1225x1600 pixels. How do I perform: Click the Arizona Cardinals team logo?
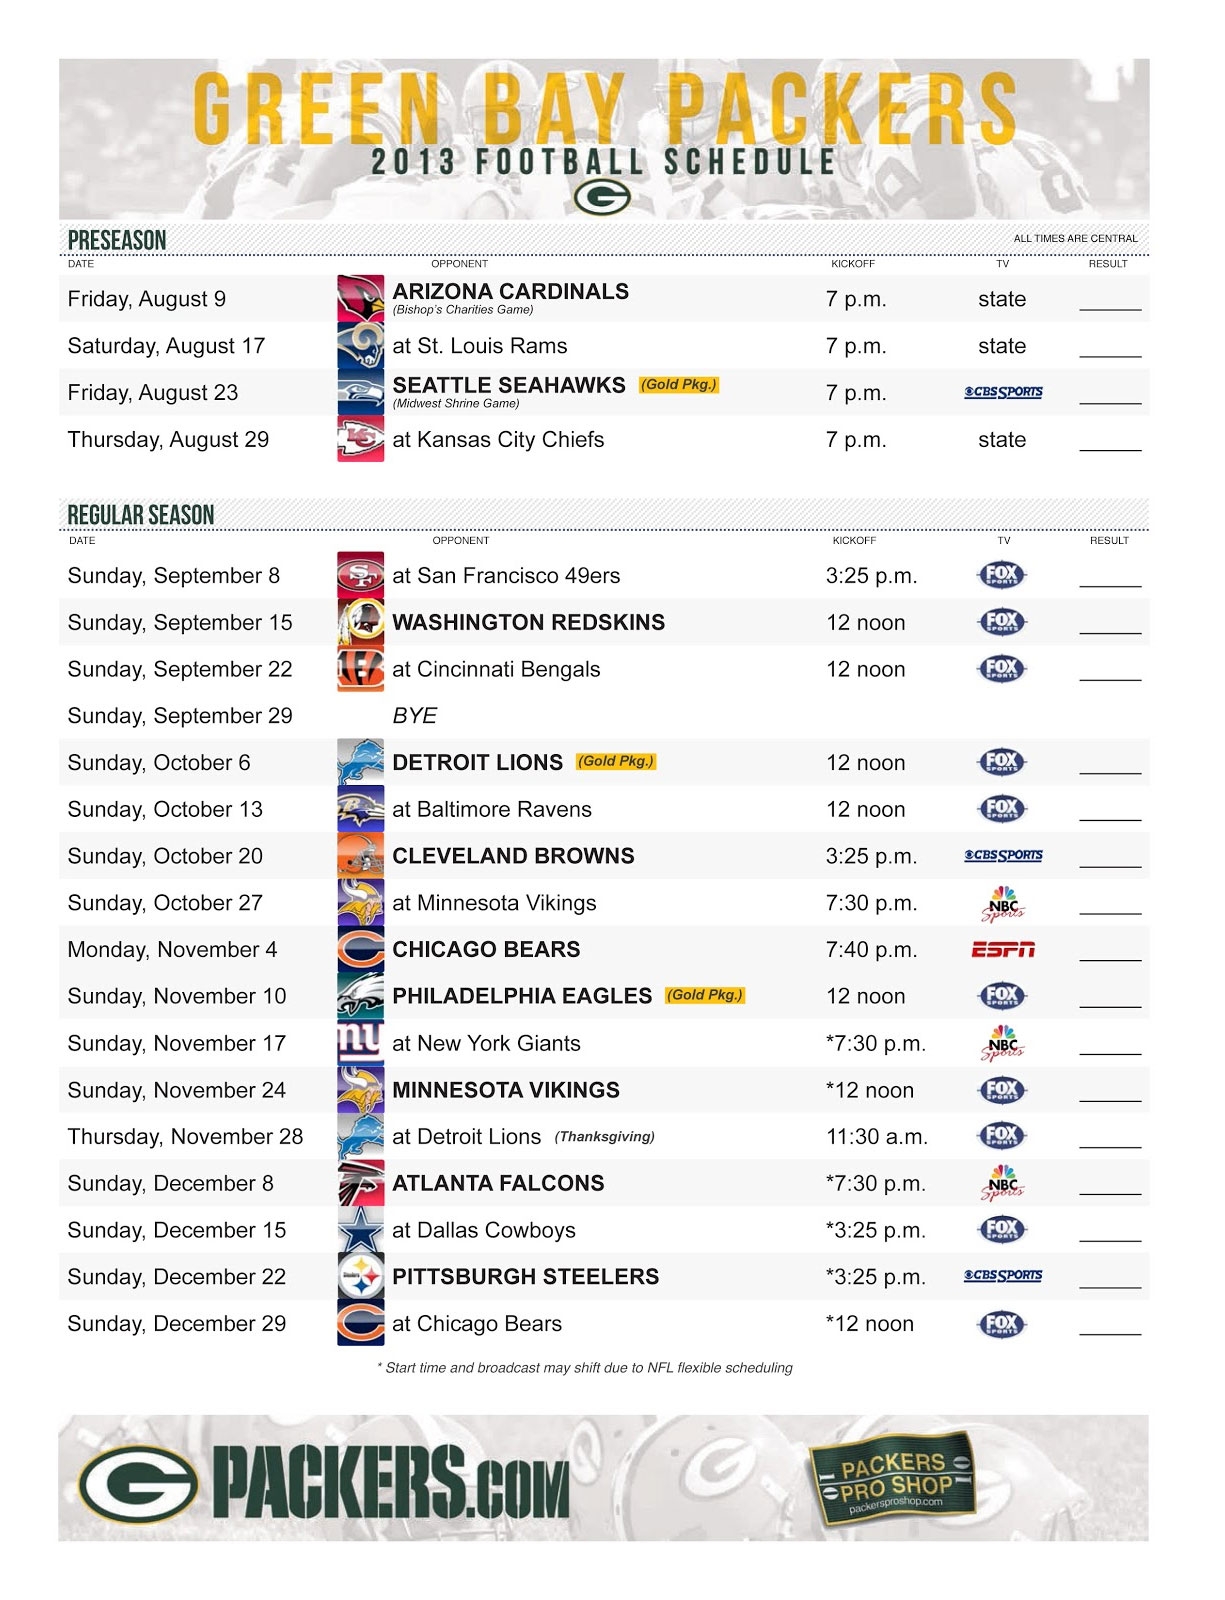[x=360, y=298]
